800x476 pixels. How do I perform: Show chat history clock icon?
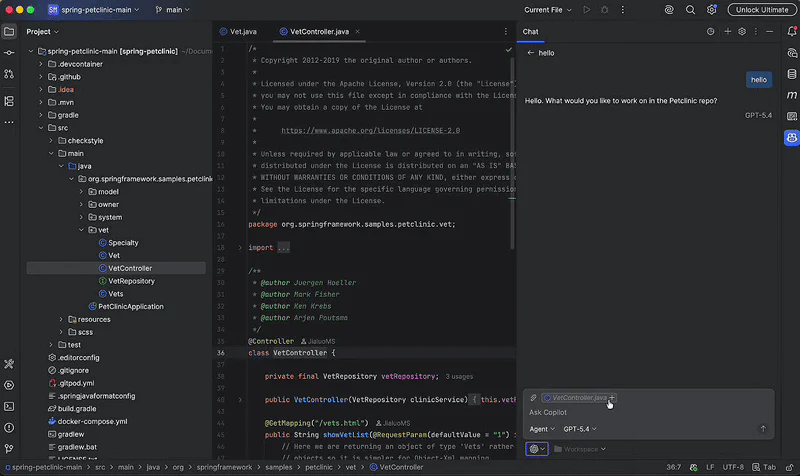(710, 32)
